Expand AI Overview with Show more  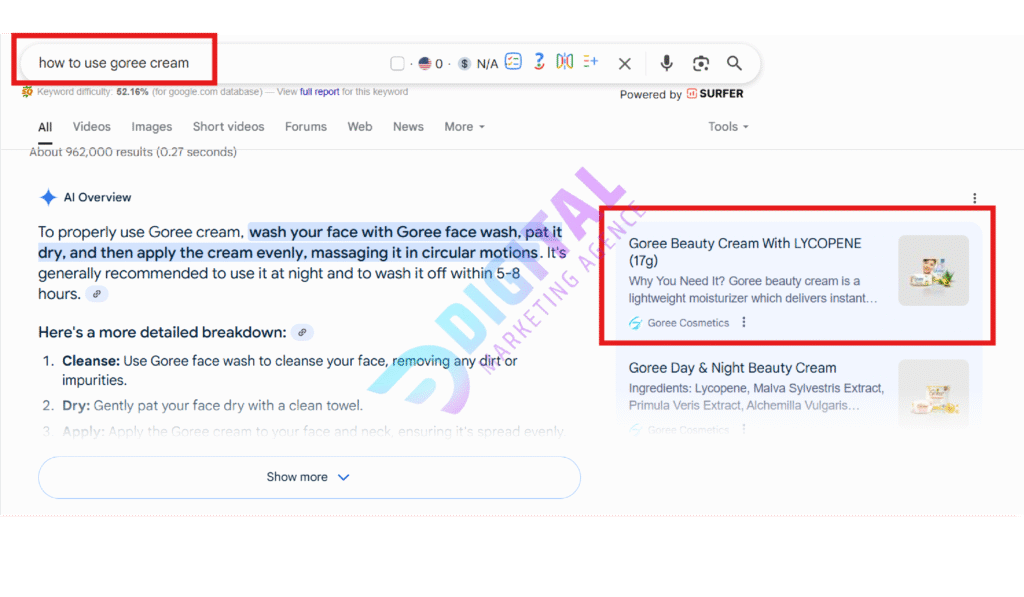pos(309,477)
